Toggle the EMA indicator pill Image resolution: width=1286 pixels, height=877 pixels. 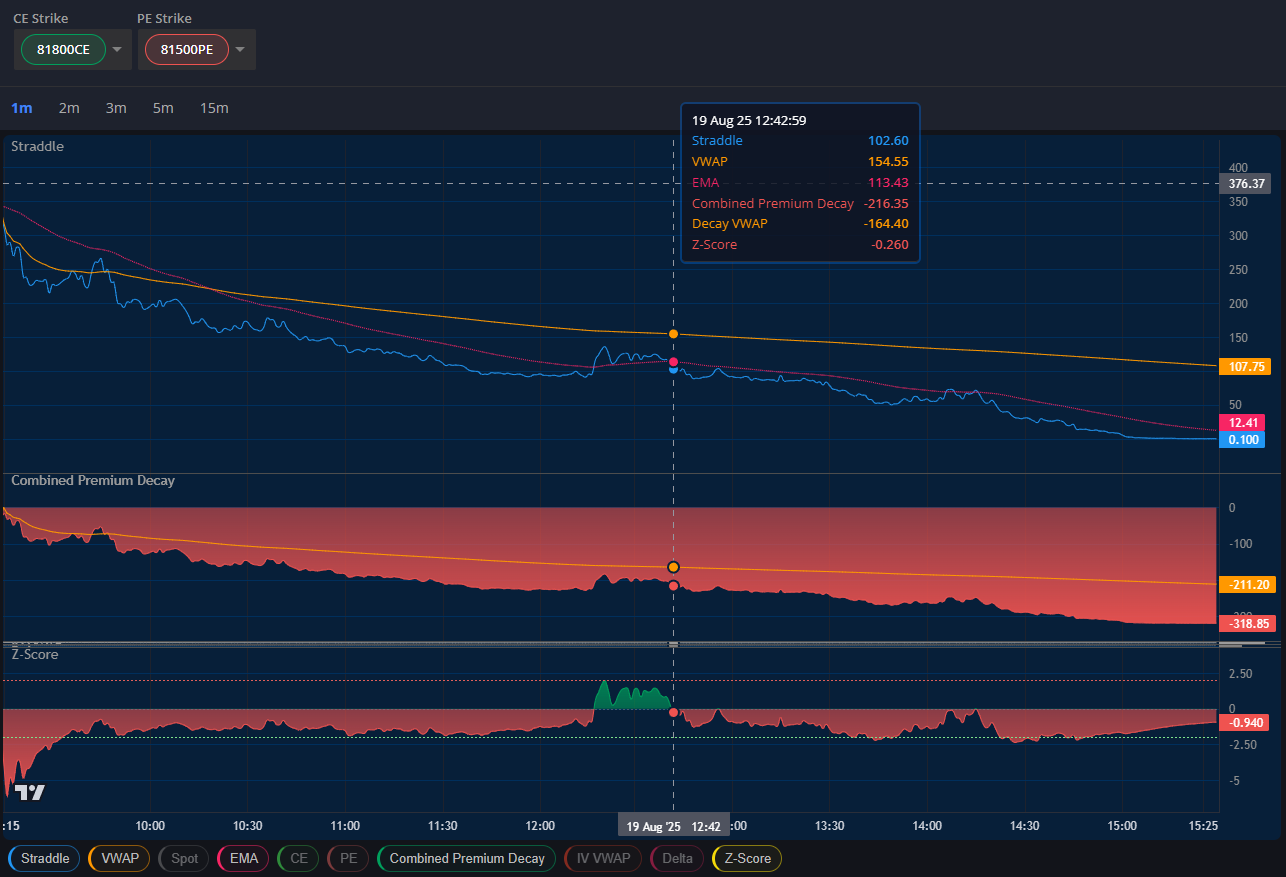pyautogui.click(x=242, y=858)
